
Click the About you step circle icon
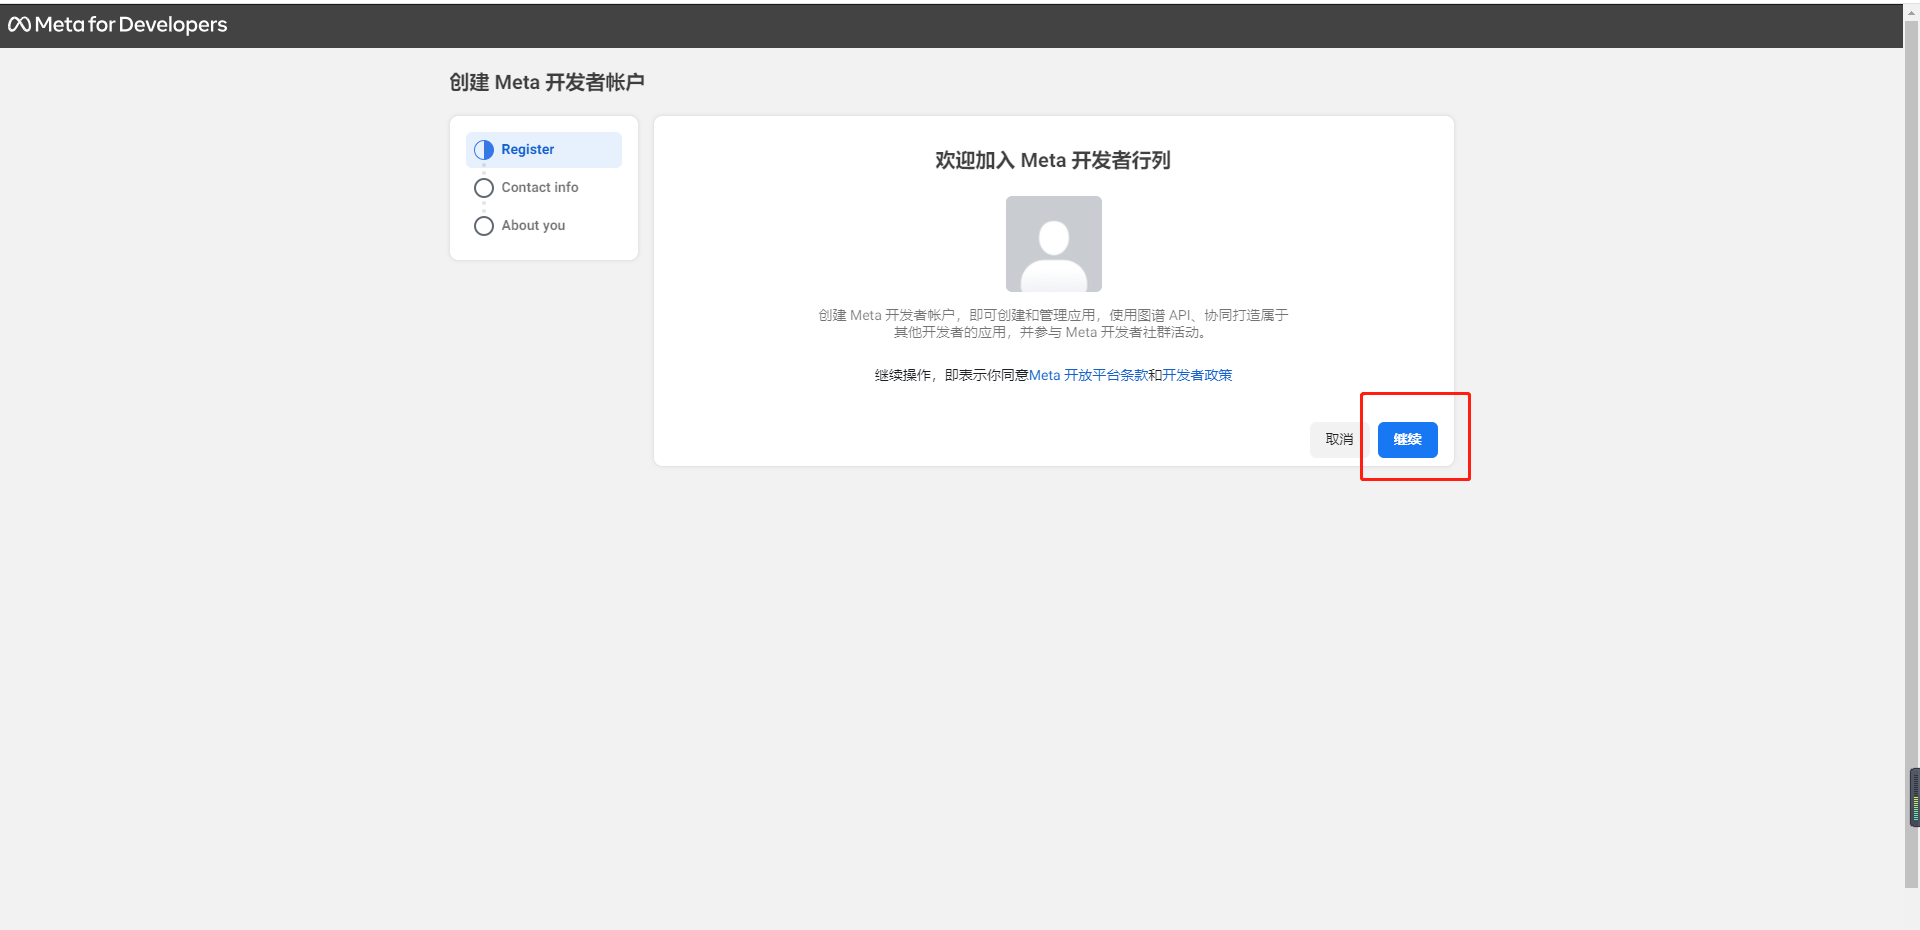click(x=484, y=226)
